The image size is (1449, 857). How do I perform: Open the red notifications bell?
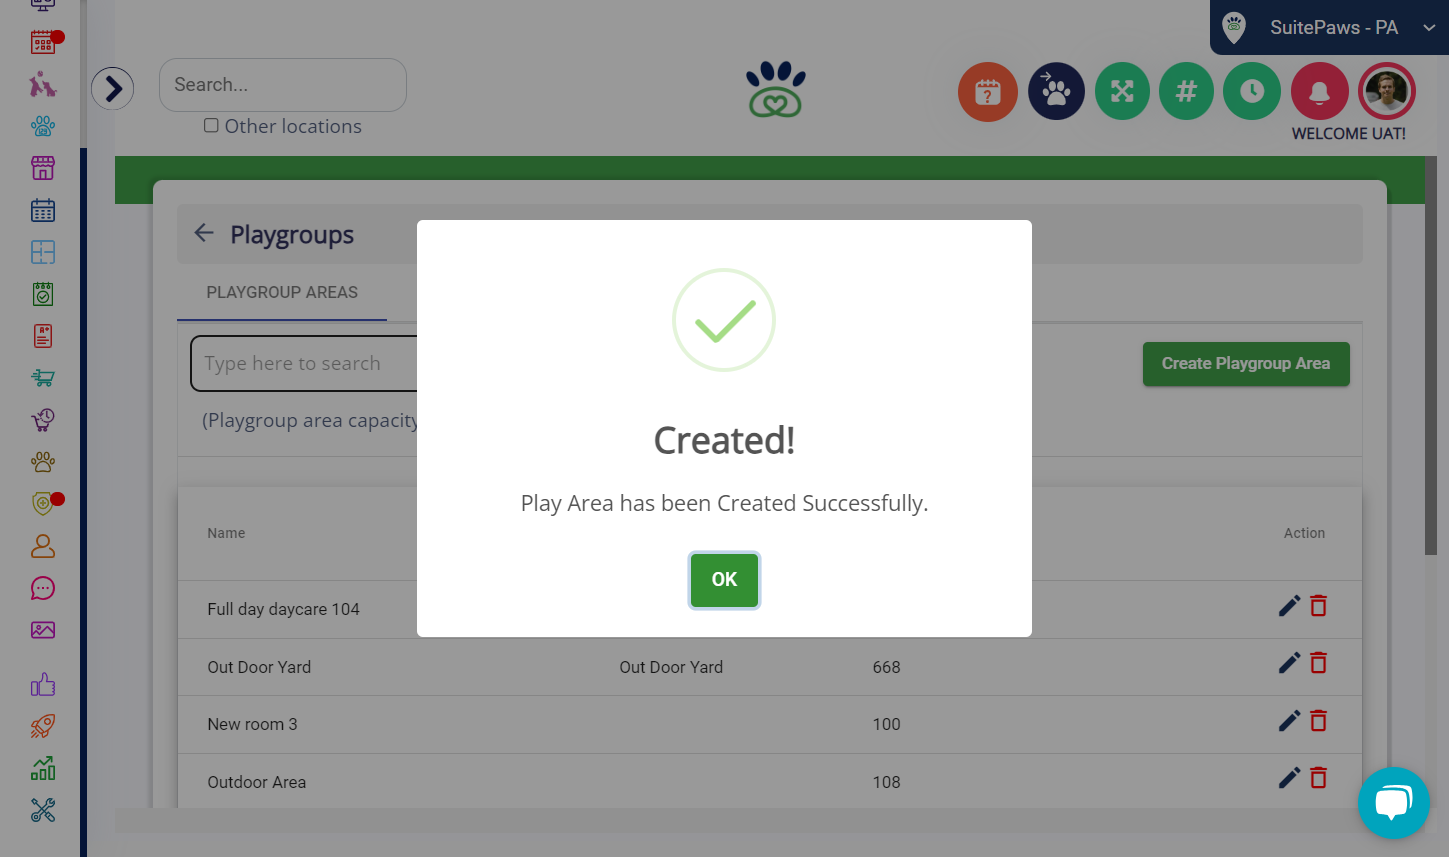1319,92
